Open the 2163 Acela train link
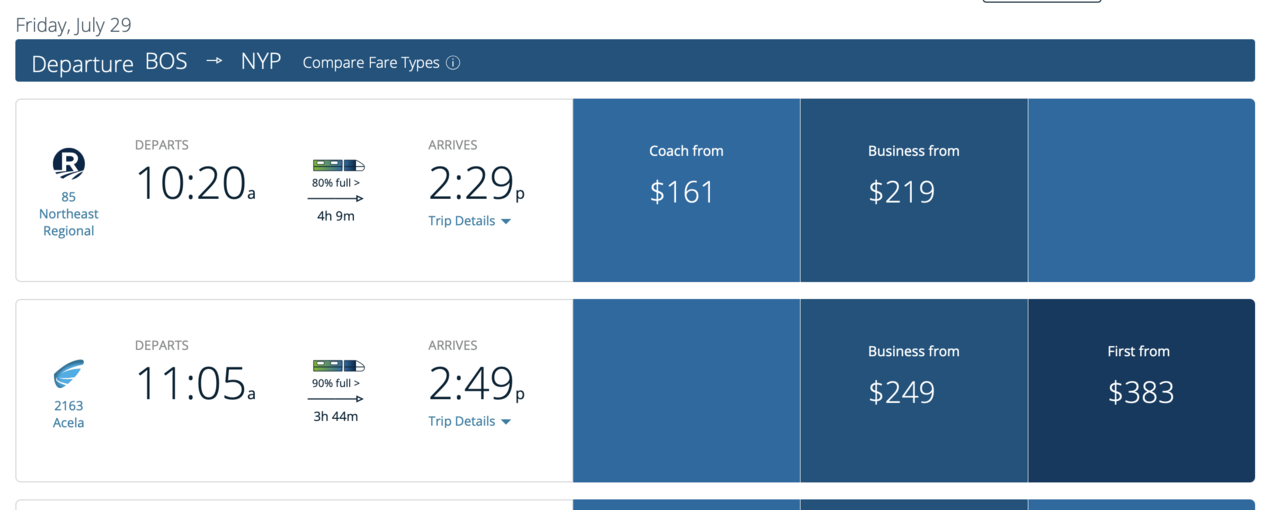This screenshot has width=1280, height=510. click(69, 414)
